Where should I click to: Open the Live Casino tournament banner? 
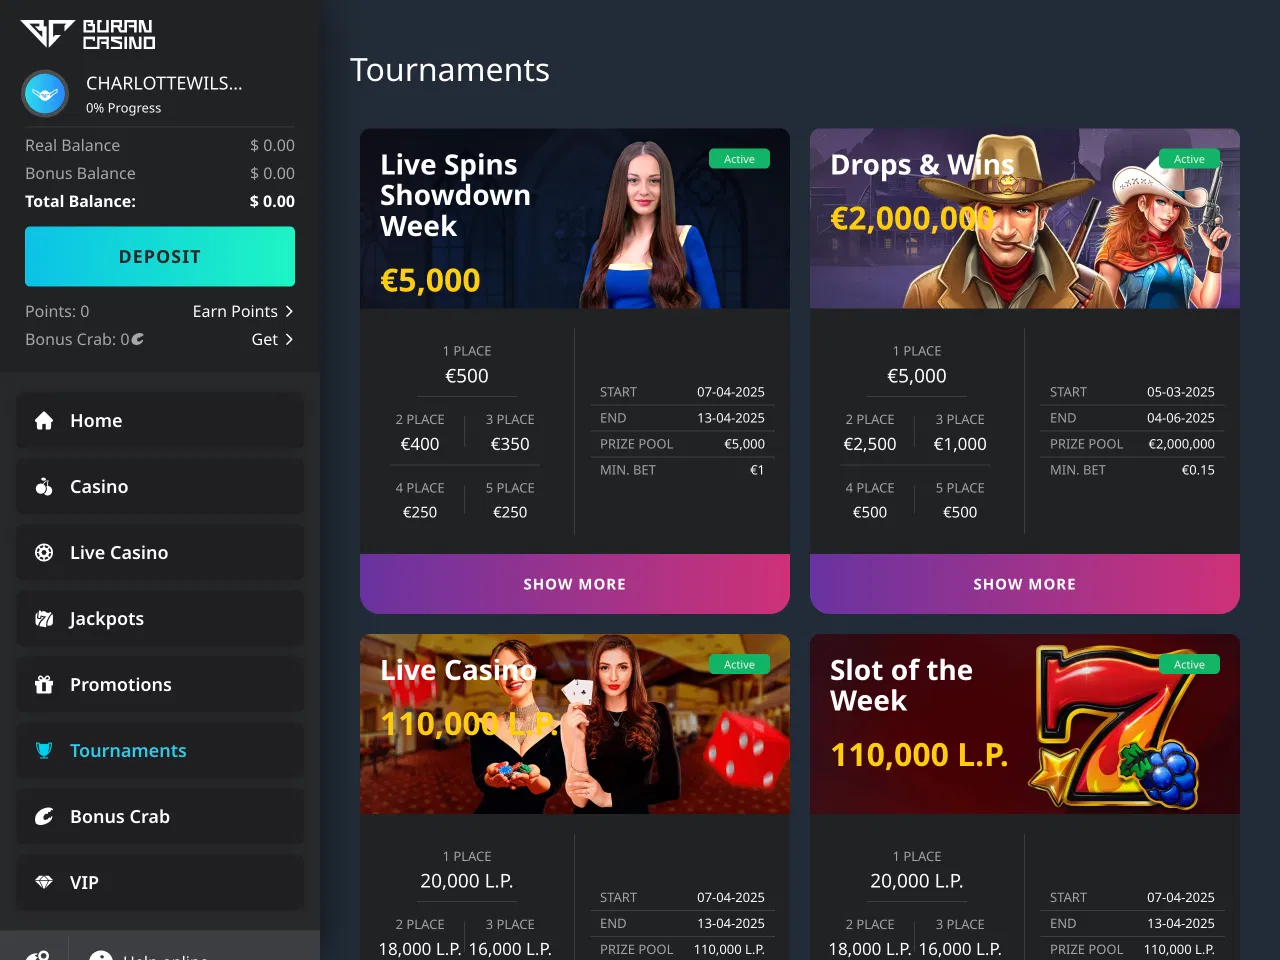(575, 724)
